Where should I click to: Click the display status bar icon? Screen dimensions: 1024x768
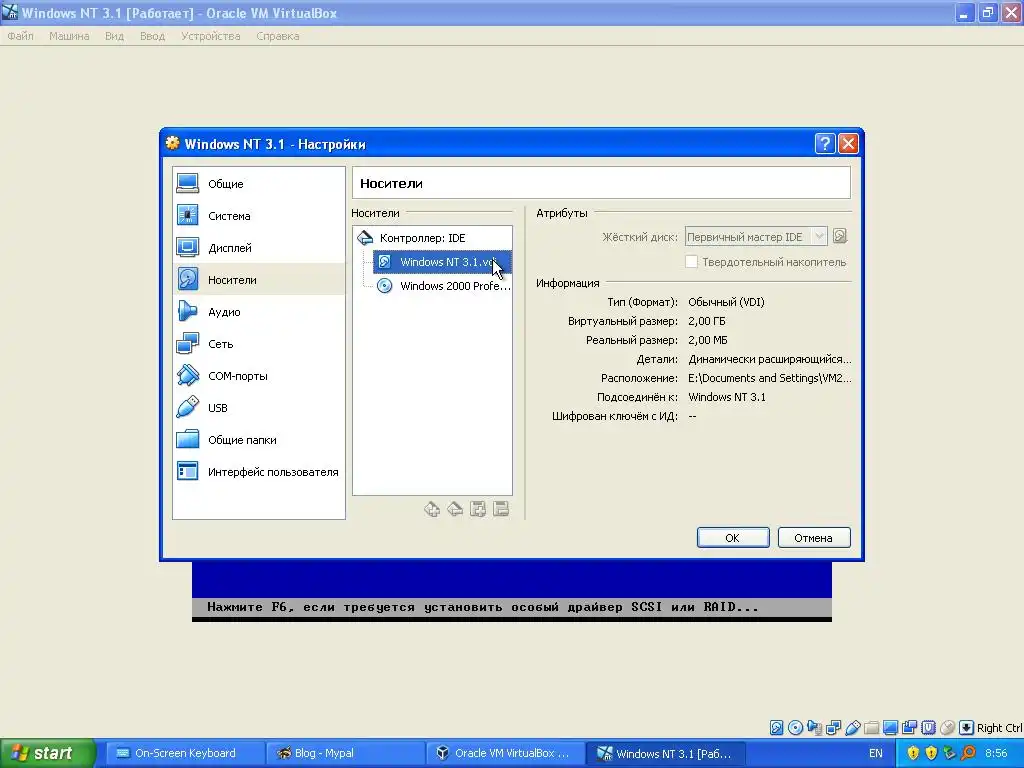tap(890, 728)
